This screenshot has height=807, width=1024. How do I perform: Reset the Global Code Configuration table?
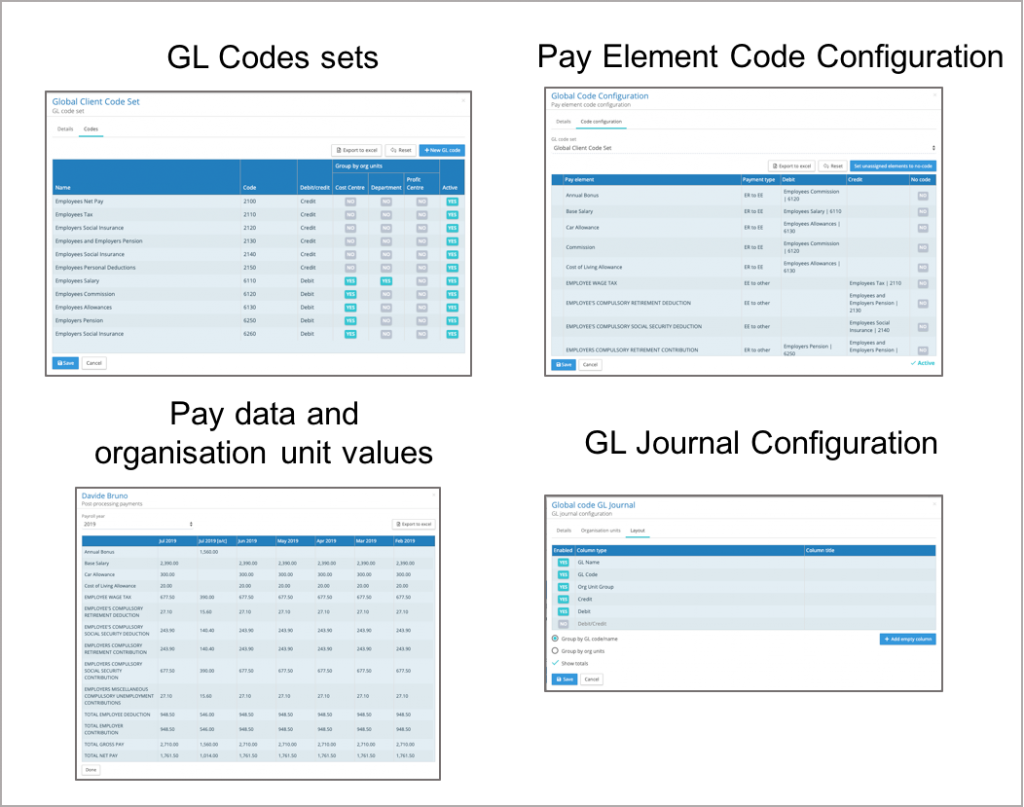[x=831, y=165]
